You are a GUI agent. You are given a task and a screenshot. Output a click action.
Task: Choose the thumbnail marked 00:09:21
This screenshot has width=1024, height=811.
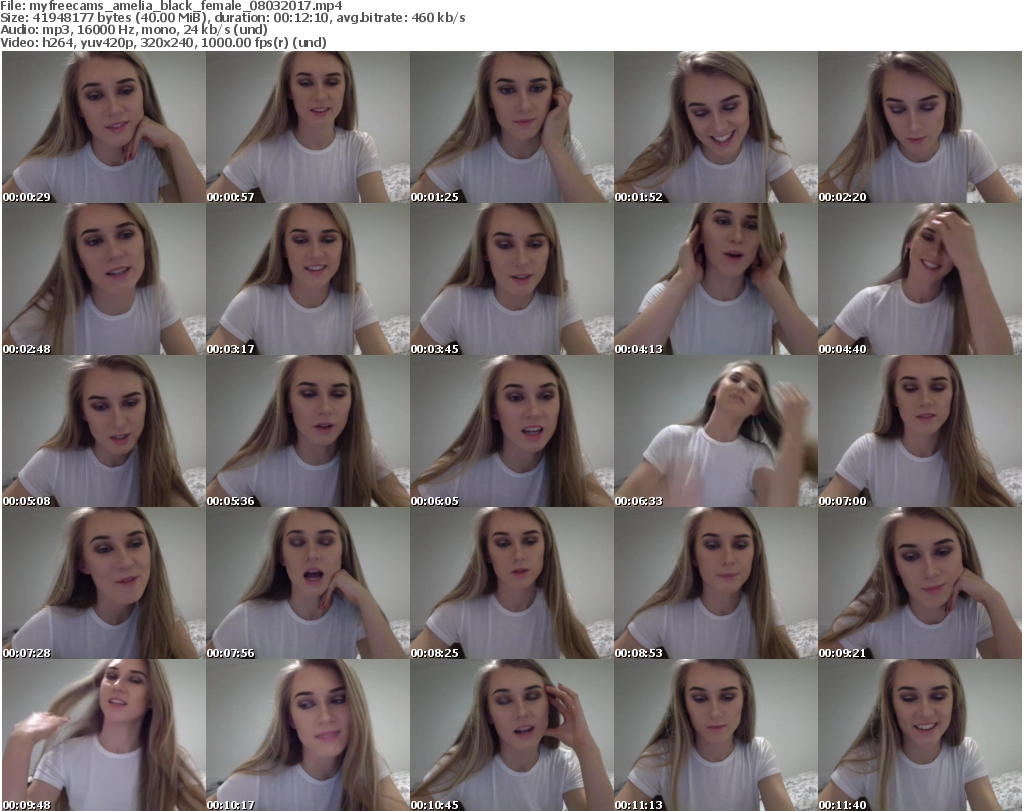[x=920, y=584]
